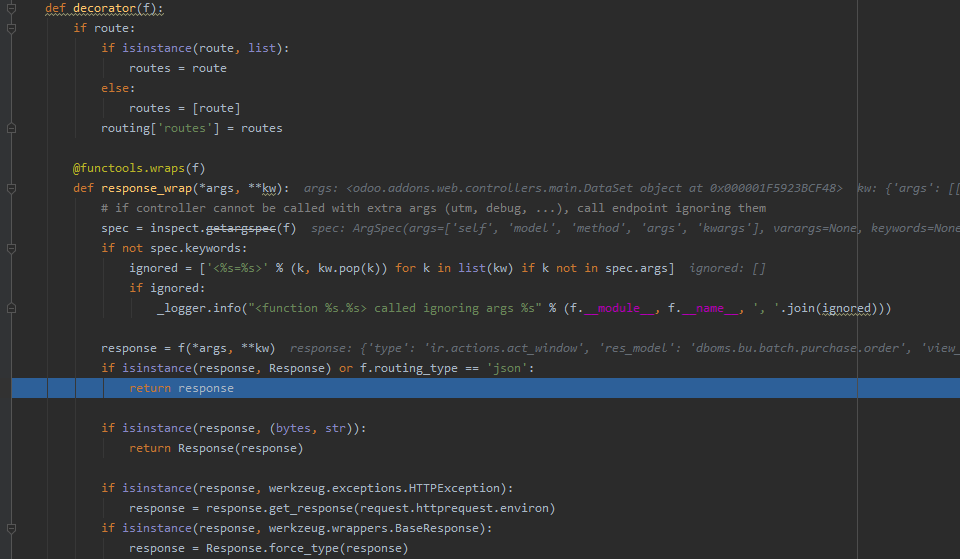Click fold end marker beside _logger.info line
960x559 pixels.
[11, 308]
